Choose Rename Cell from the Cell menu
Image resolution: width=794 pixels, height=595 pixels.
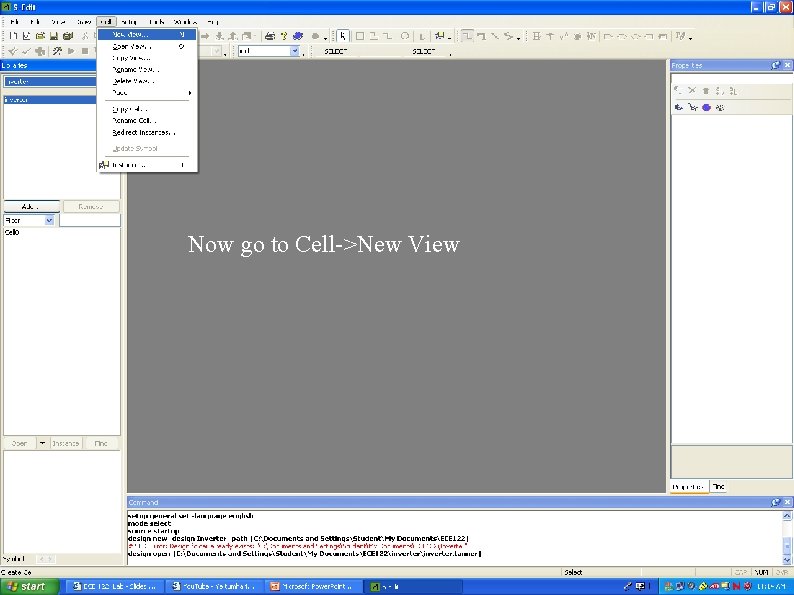133,120
